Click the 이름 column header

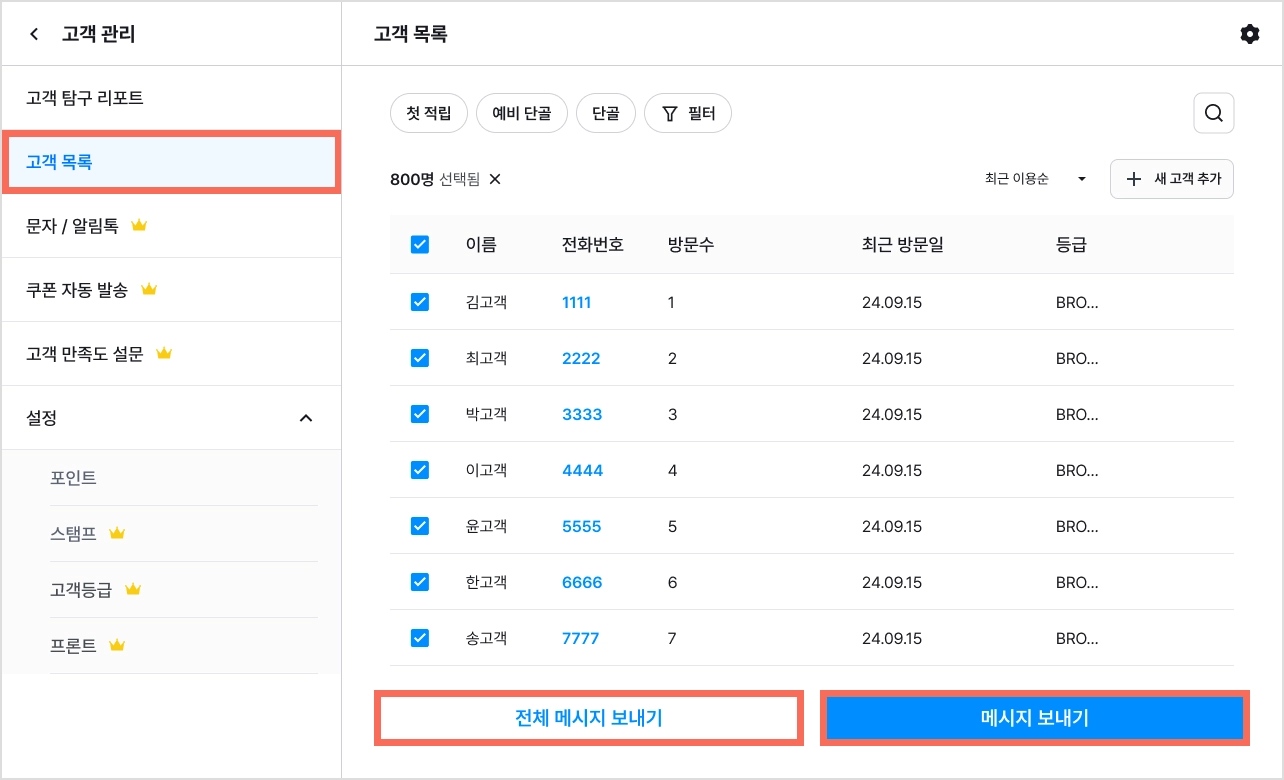481,245
